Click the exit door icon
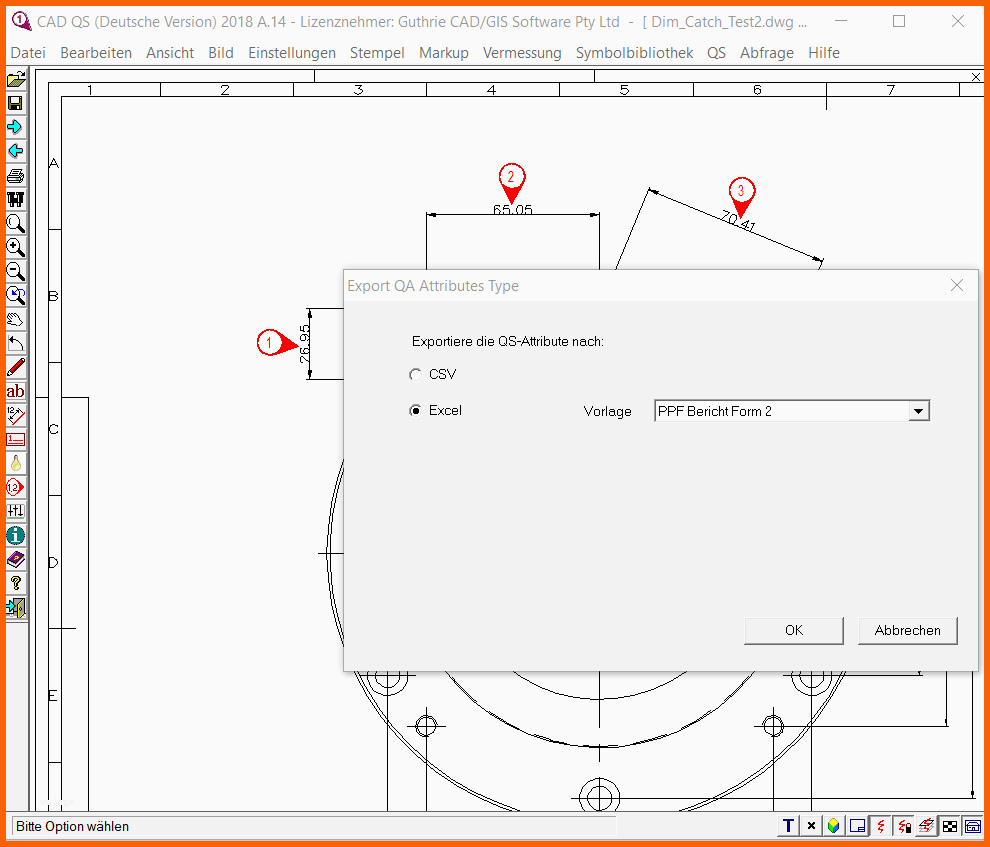This screenshot has height=847, width=990. [x=16, y=607]
